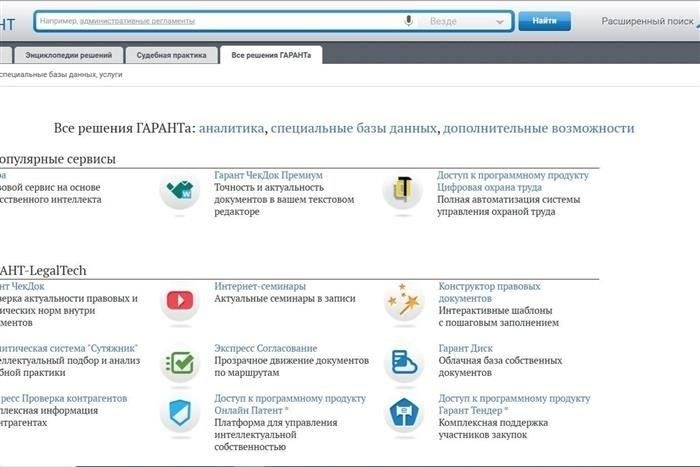Screen dimensions: 700x467
Task: Open the Расширенный поиск link
Action: tap(646, 20)
